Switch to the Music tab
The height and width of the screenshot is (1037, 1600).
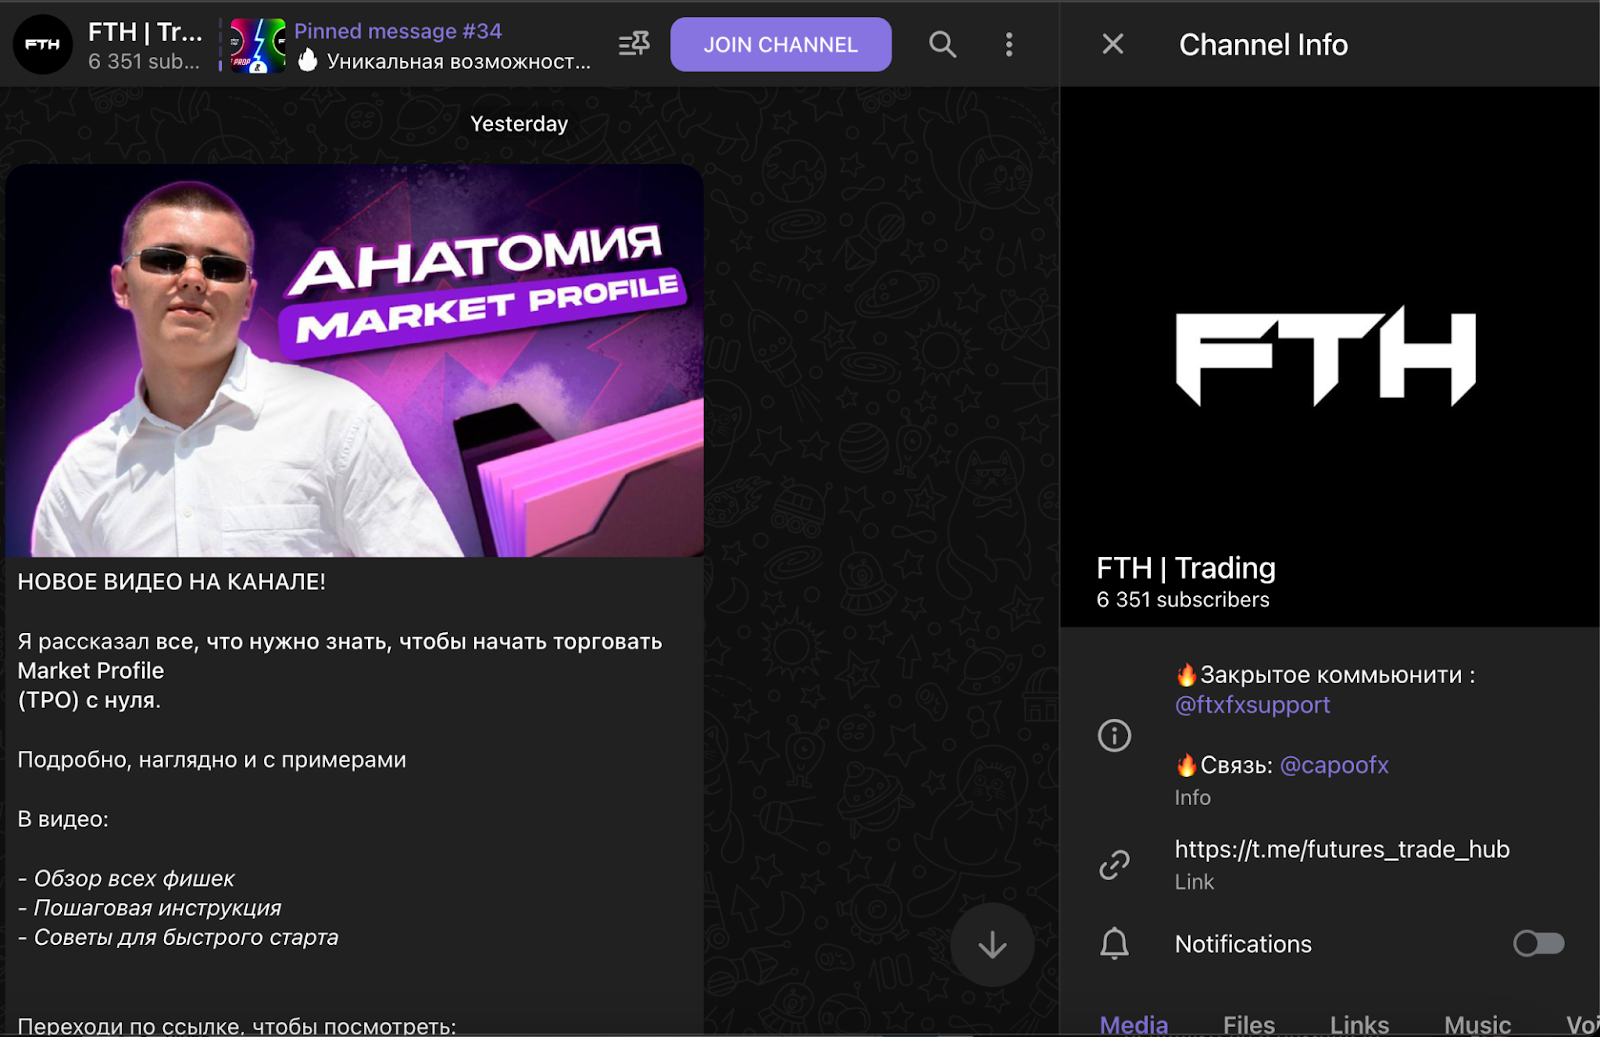point(1477,1024)
